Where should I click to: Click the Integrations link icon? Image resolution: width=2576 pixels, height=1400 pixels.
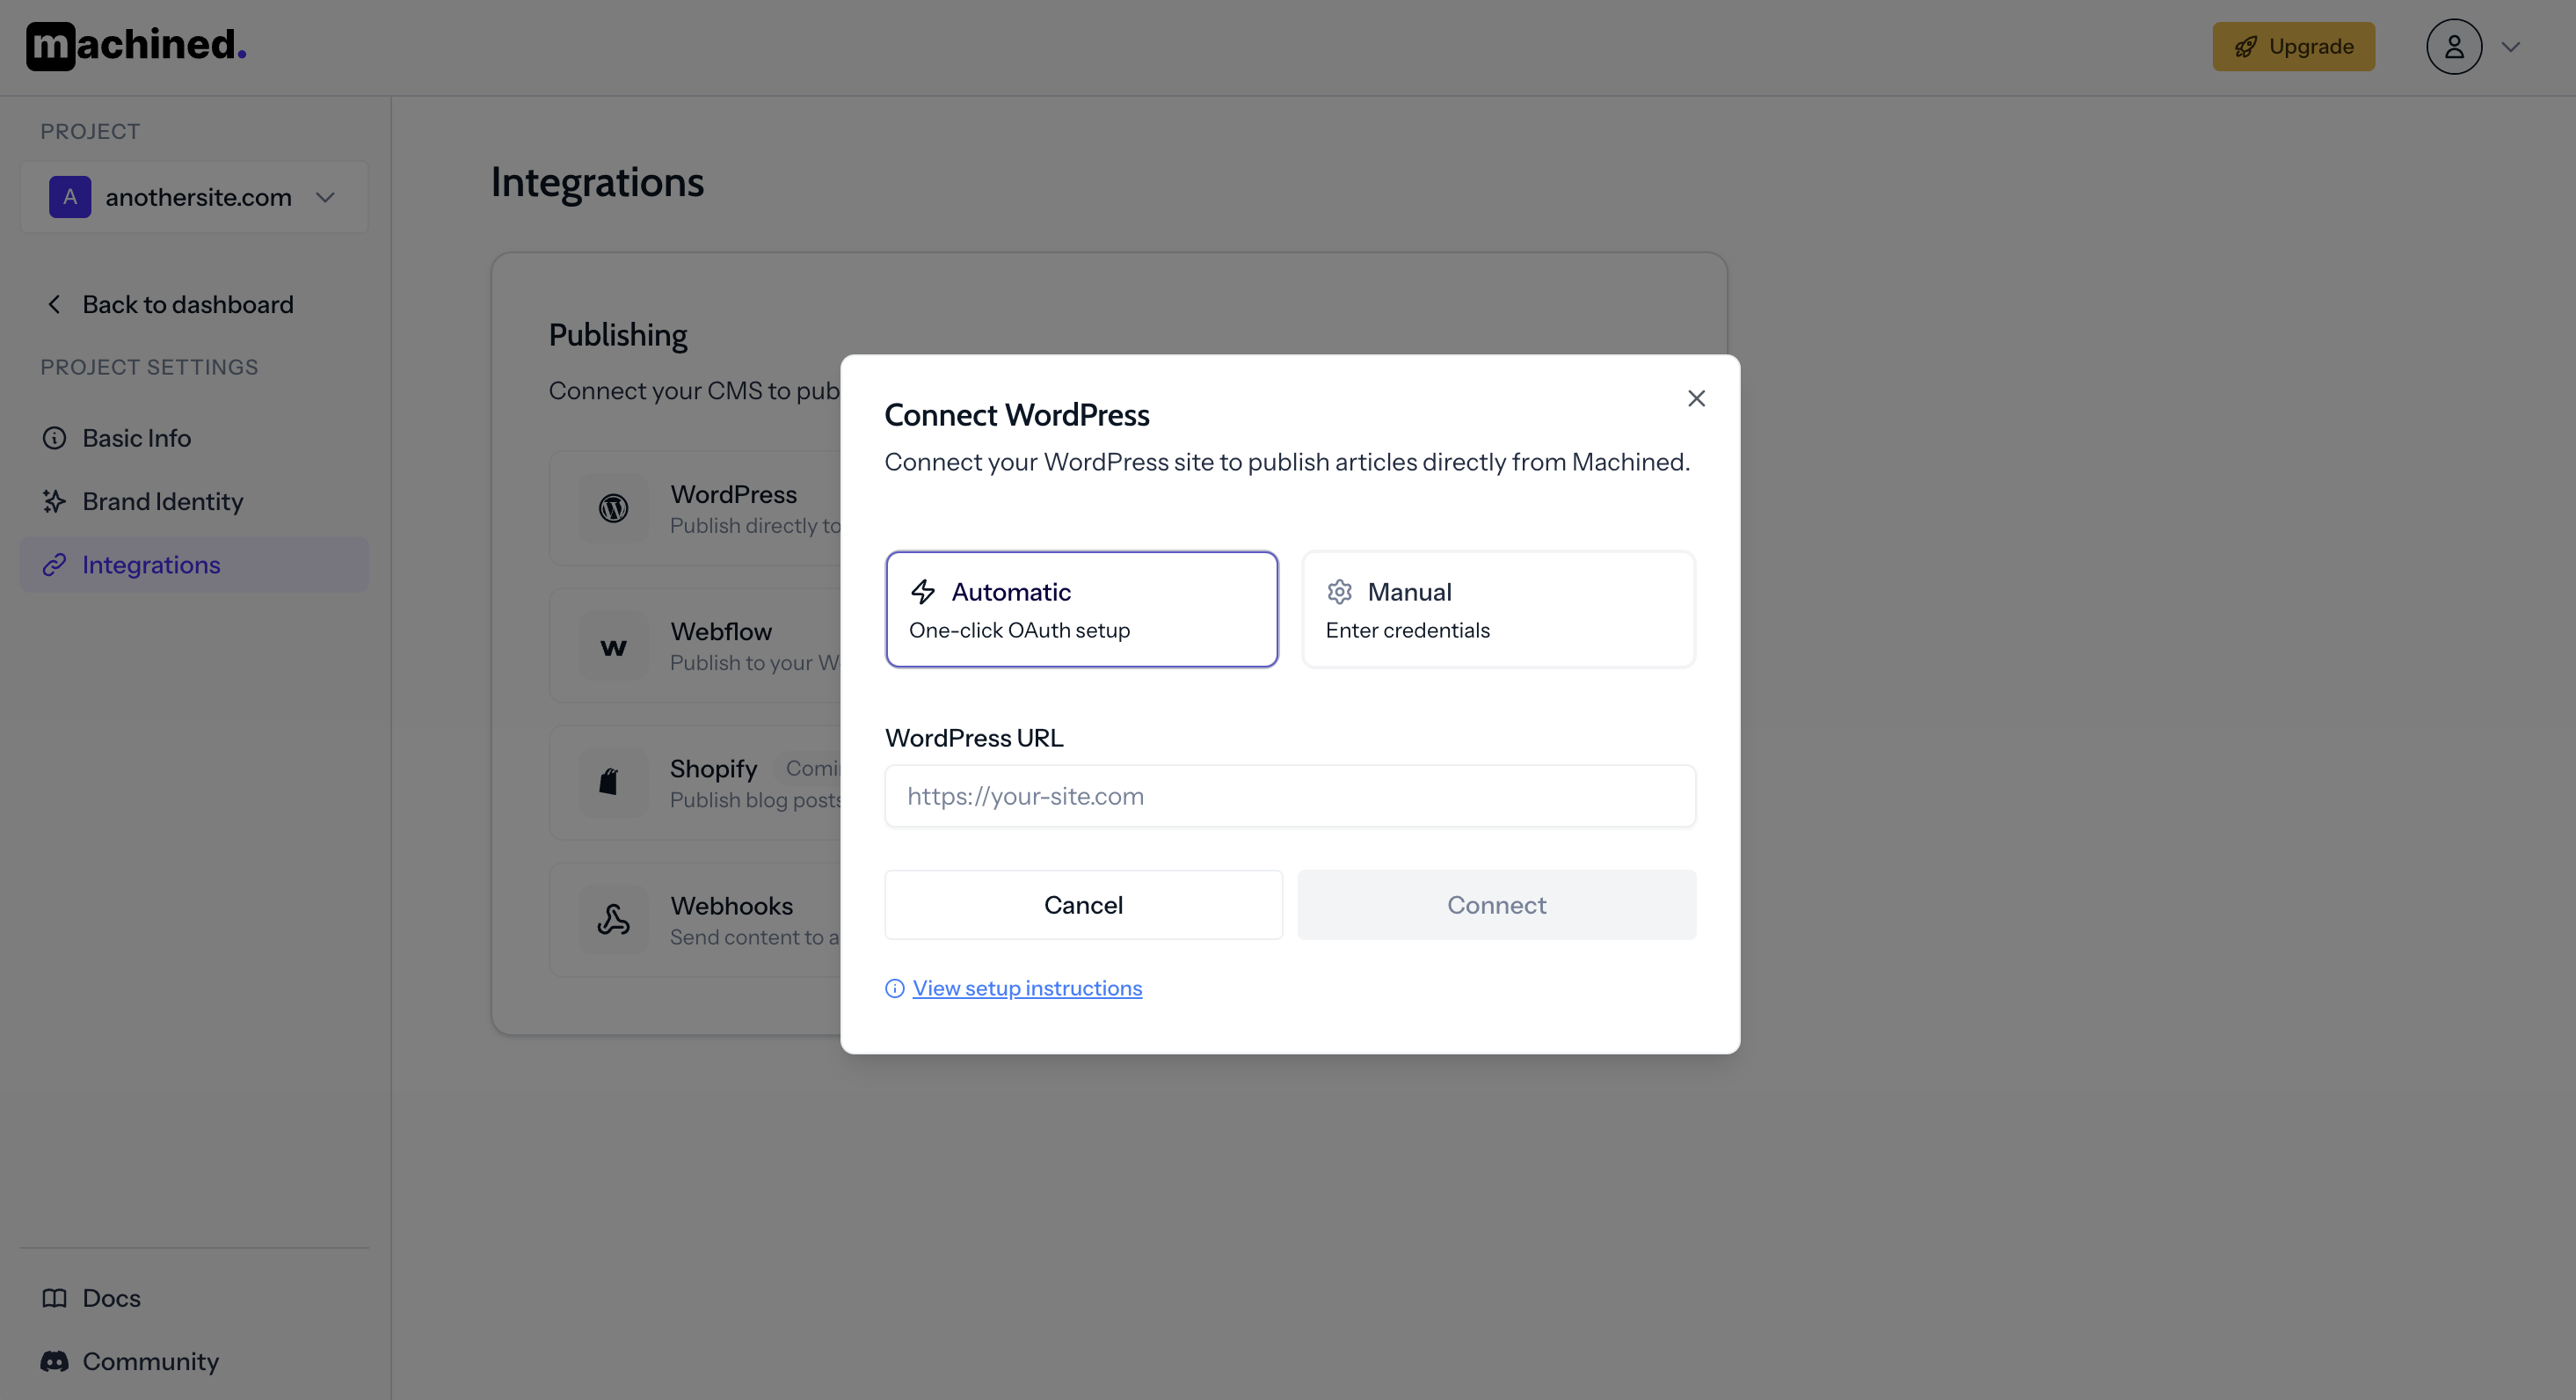tap(54, 565)
